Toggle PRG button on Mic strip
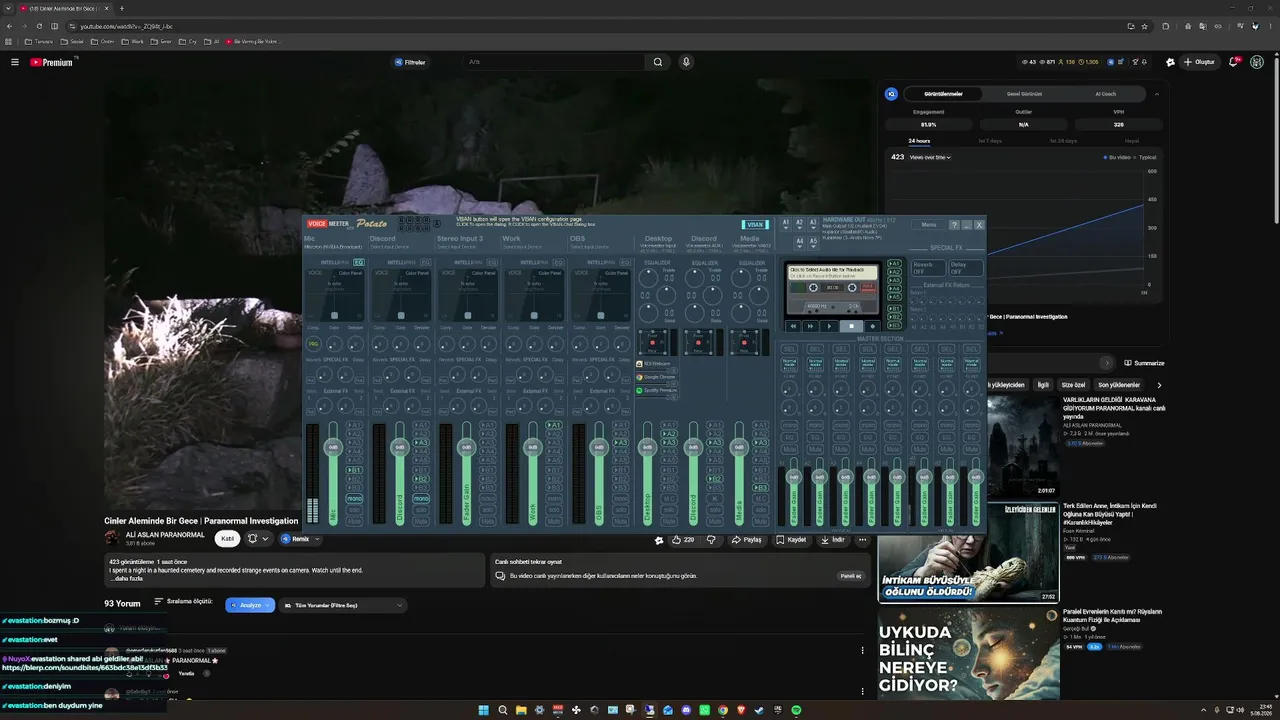The image size is (1280, 720). tap(313, 344)
